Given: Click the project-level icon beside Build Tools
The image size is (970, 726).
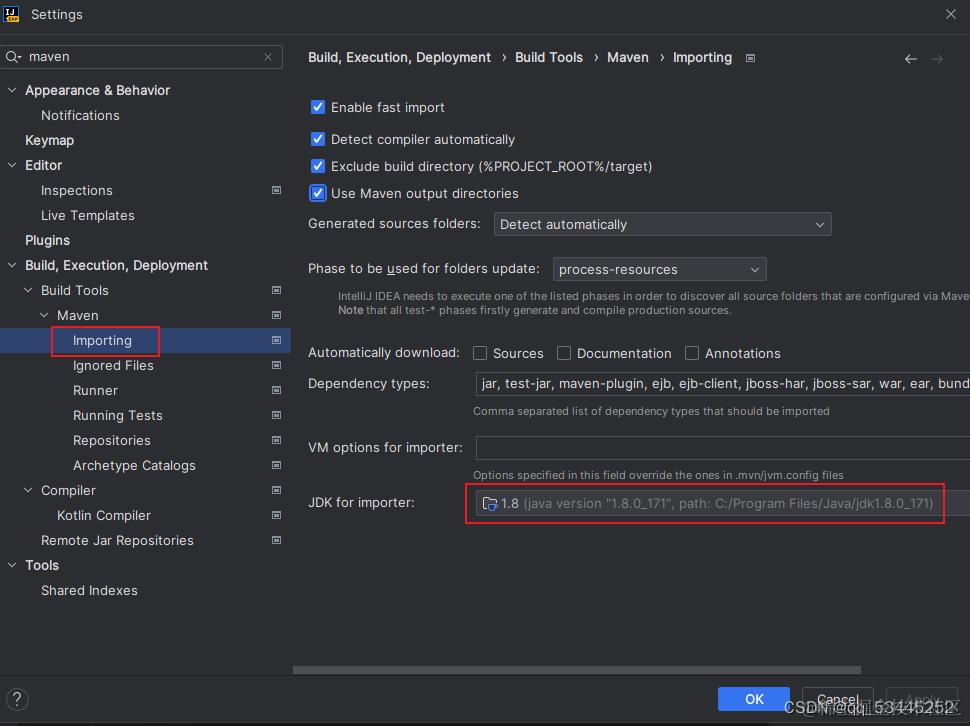Looking at the screenshot, I should pos(277,290).
